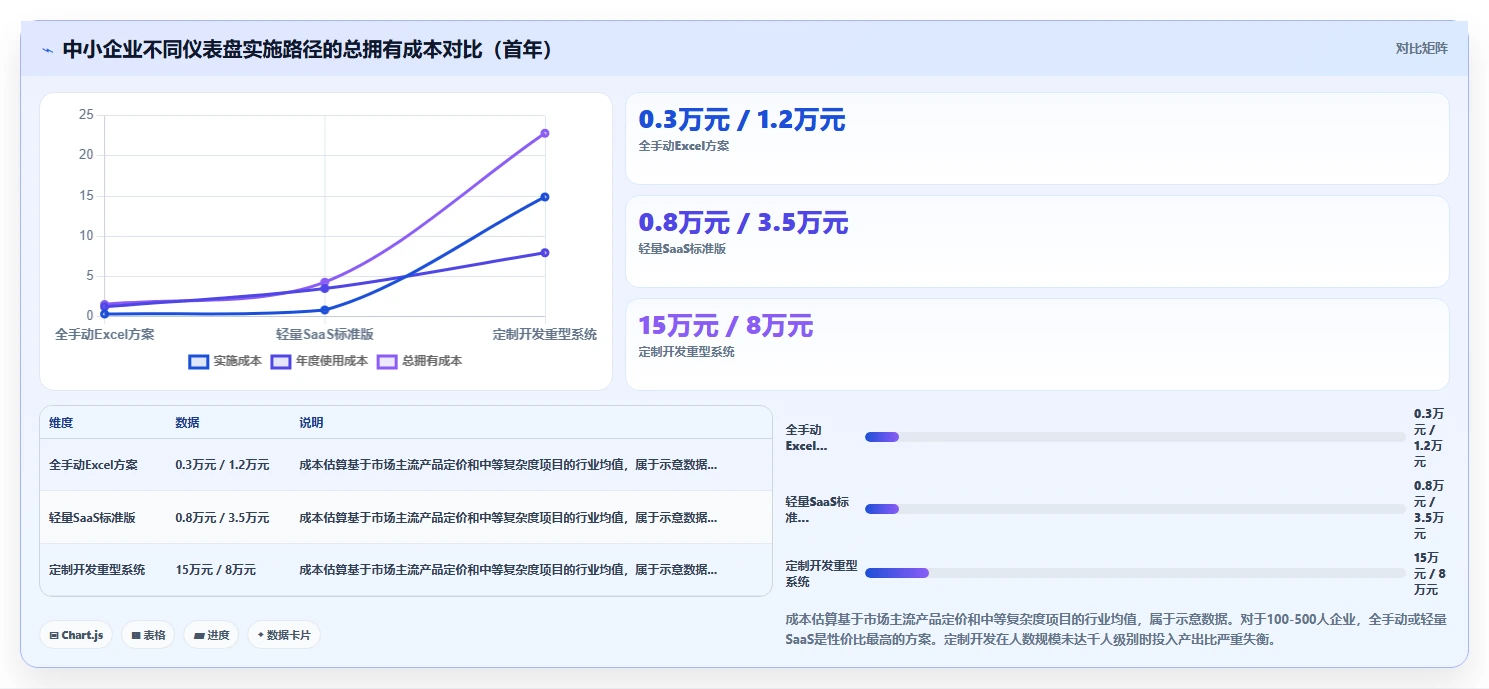Viewport: 1489px width, 689px height.
Task: Open the 0.8万元 / 3.5万元 stat card
Action: click(1037, 241)
